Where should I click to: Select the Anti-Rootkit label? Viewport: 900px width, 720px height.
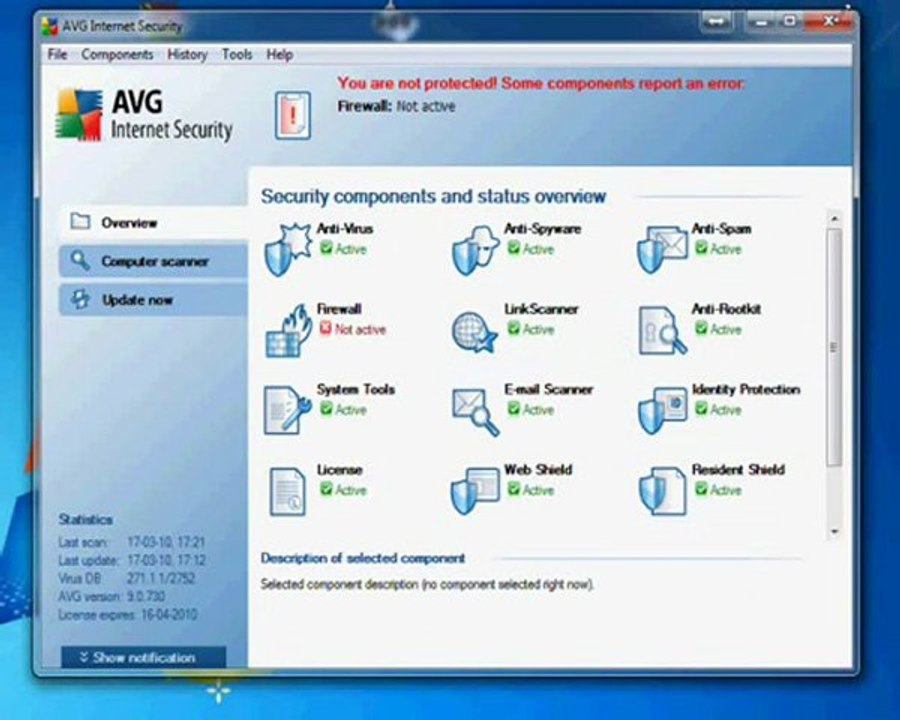click(x=726, y=309)
